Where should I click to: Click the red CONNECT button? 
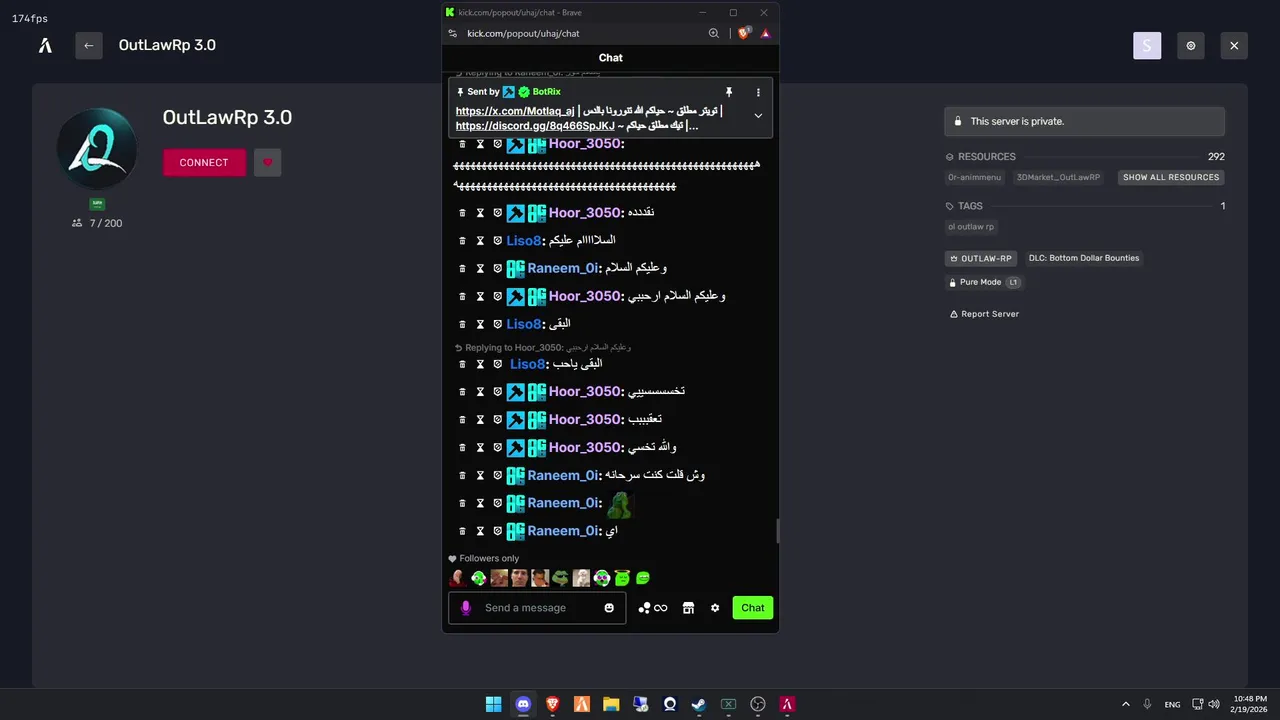204,162
